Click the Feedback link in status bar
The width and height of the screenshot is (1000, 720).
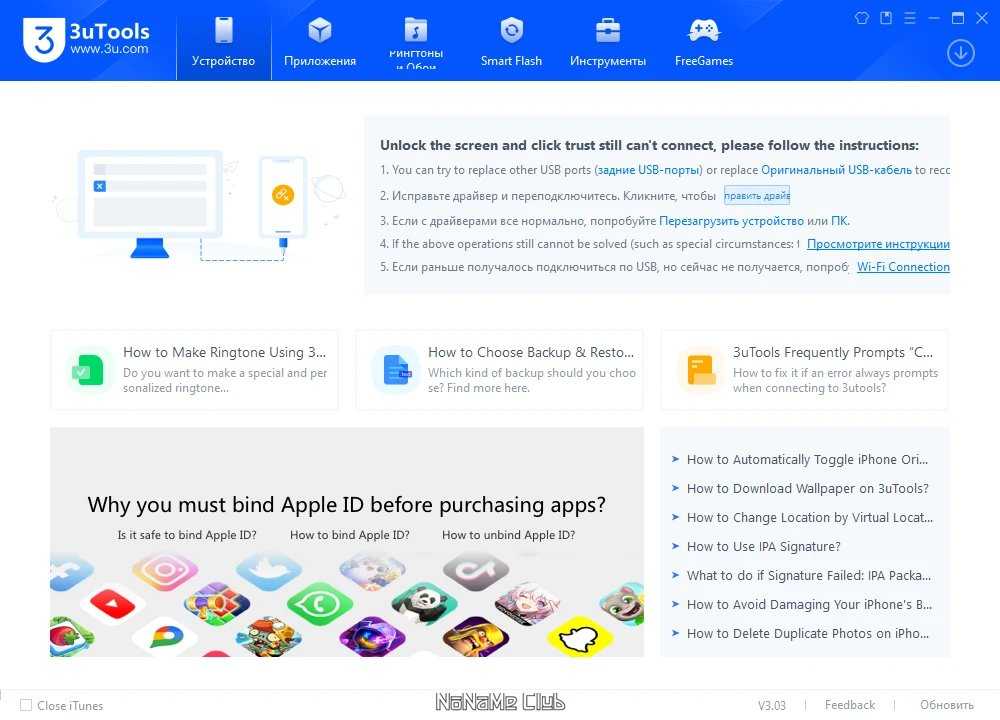click(x=849, y=705)
